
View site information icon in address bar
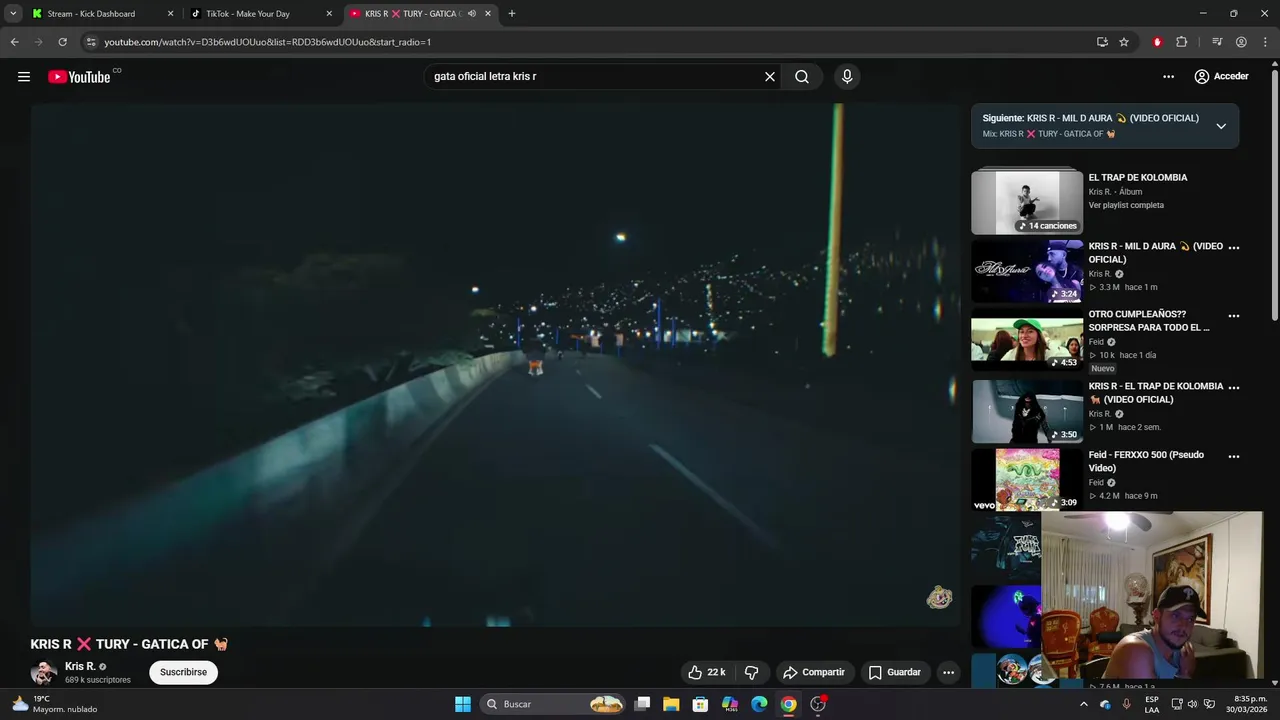pyautogui.click(x=91, y=42)
